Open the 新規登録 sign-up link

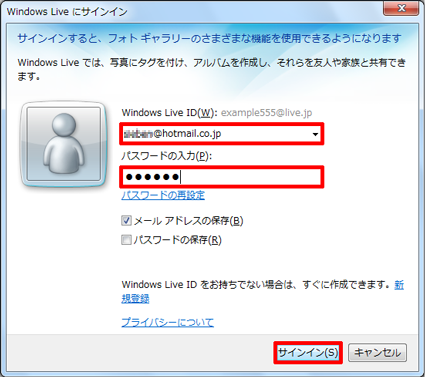coord(135,298)
